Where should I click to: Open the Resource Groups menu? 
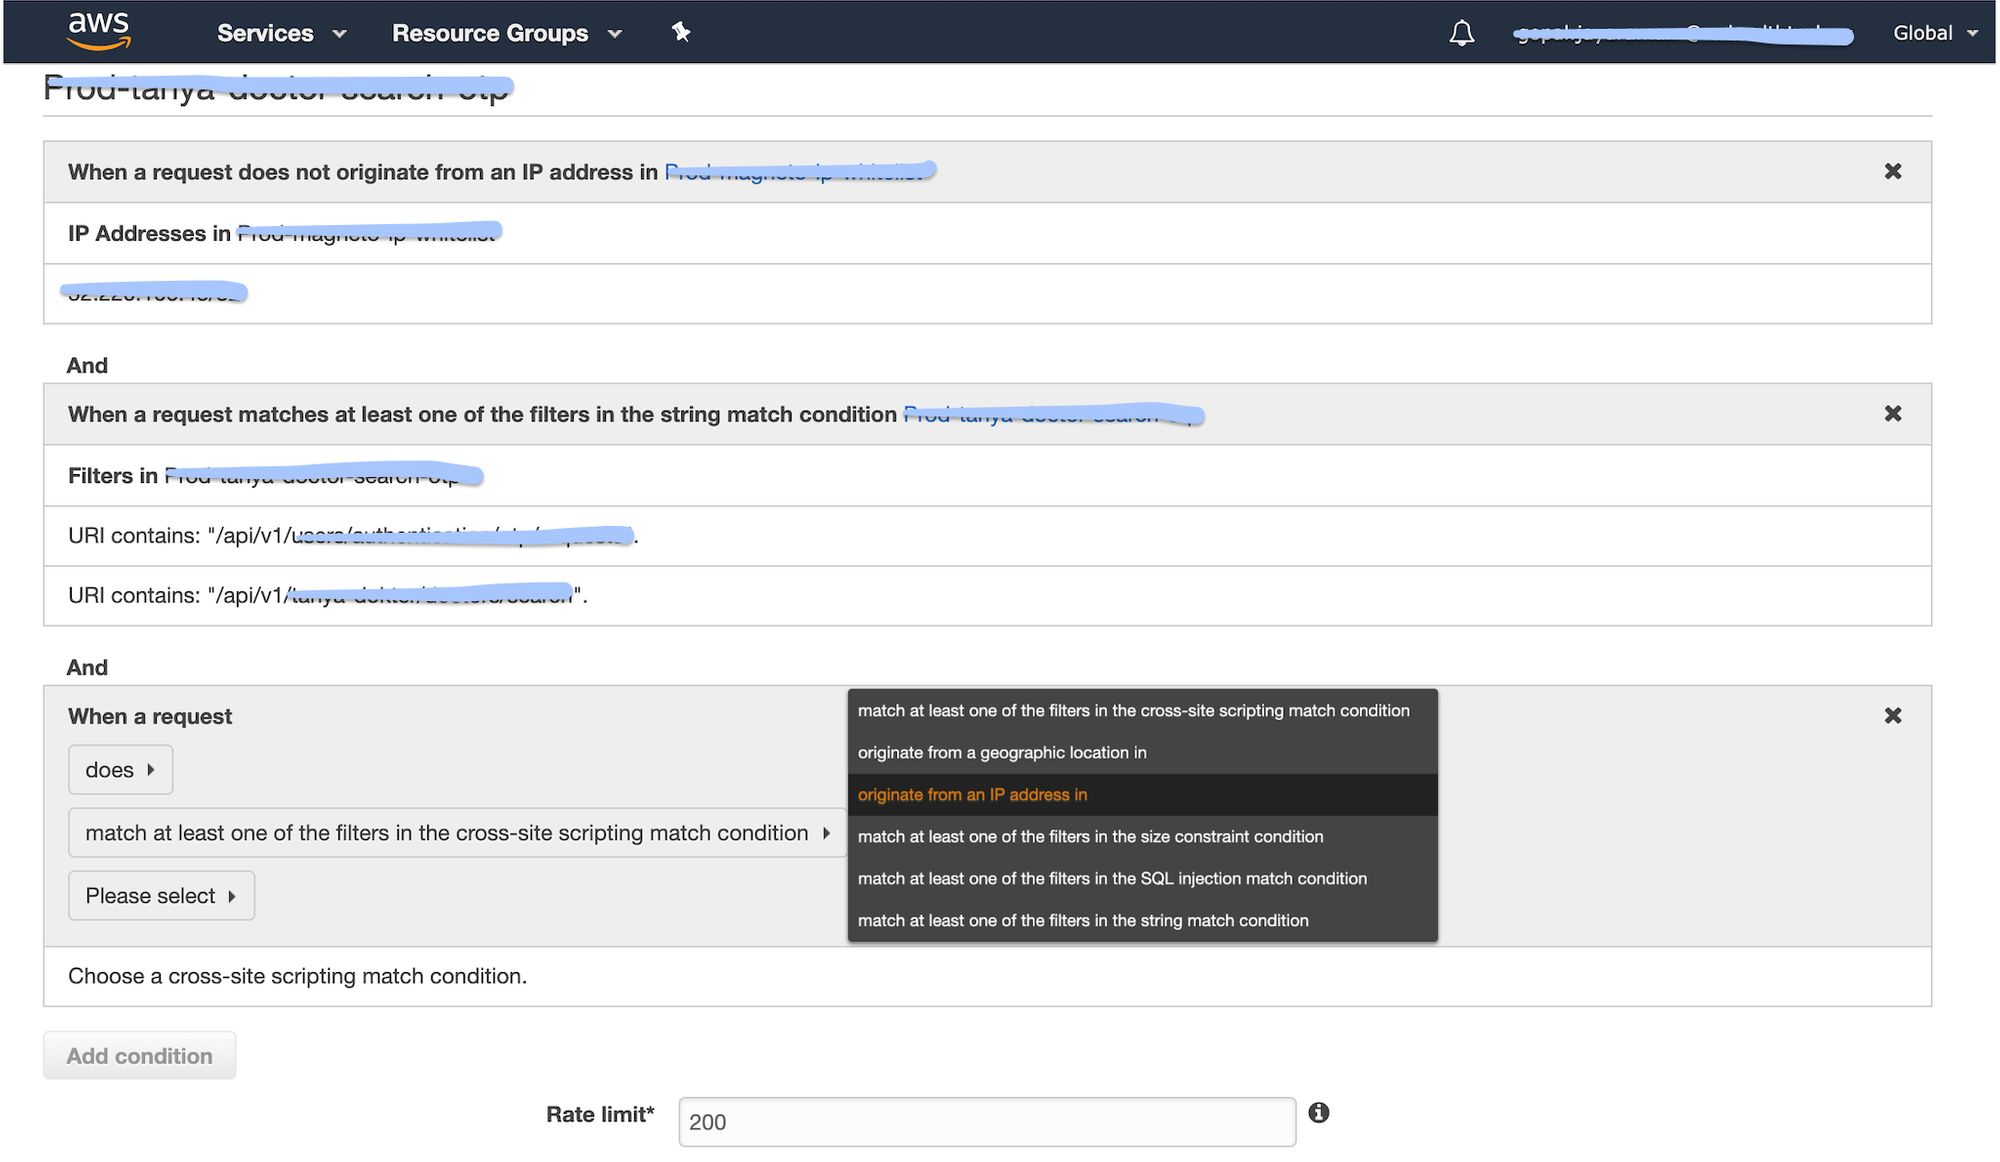pos(506,33)
